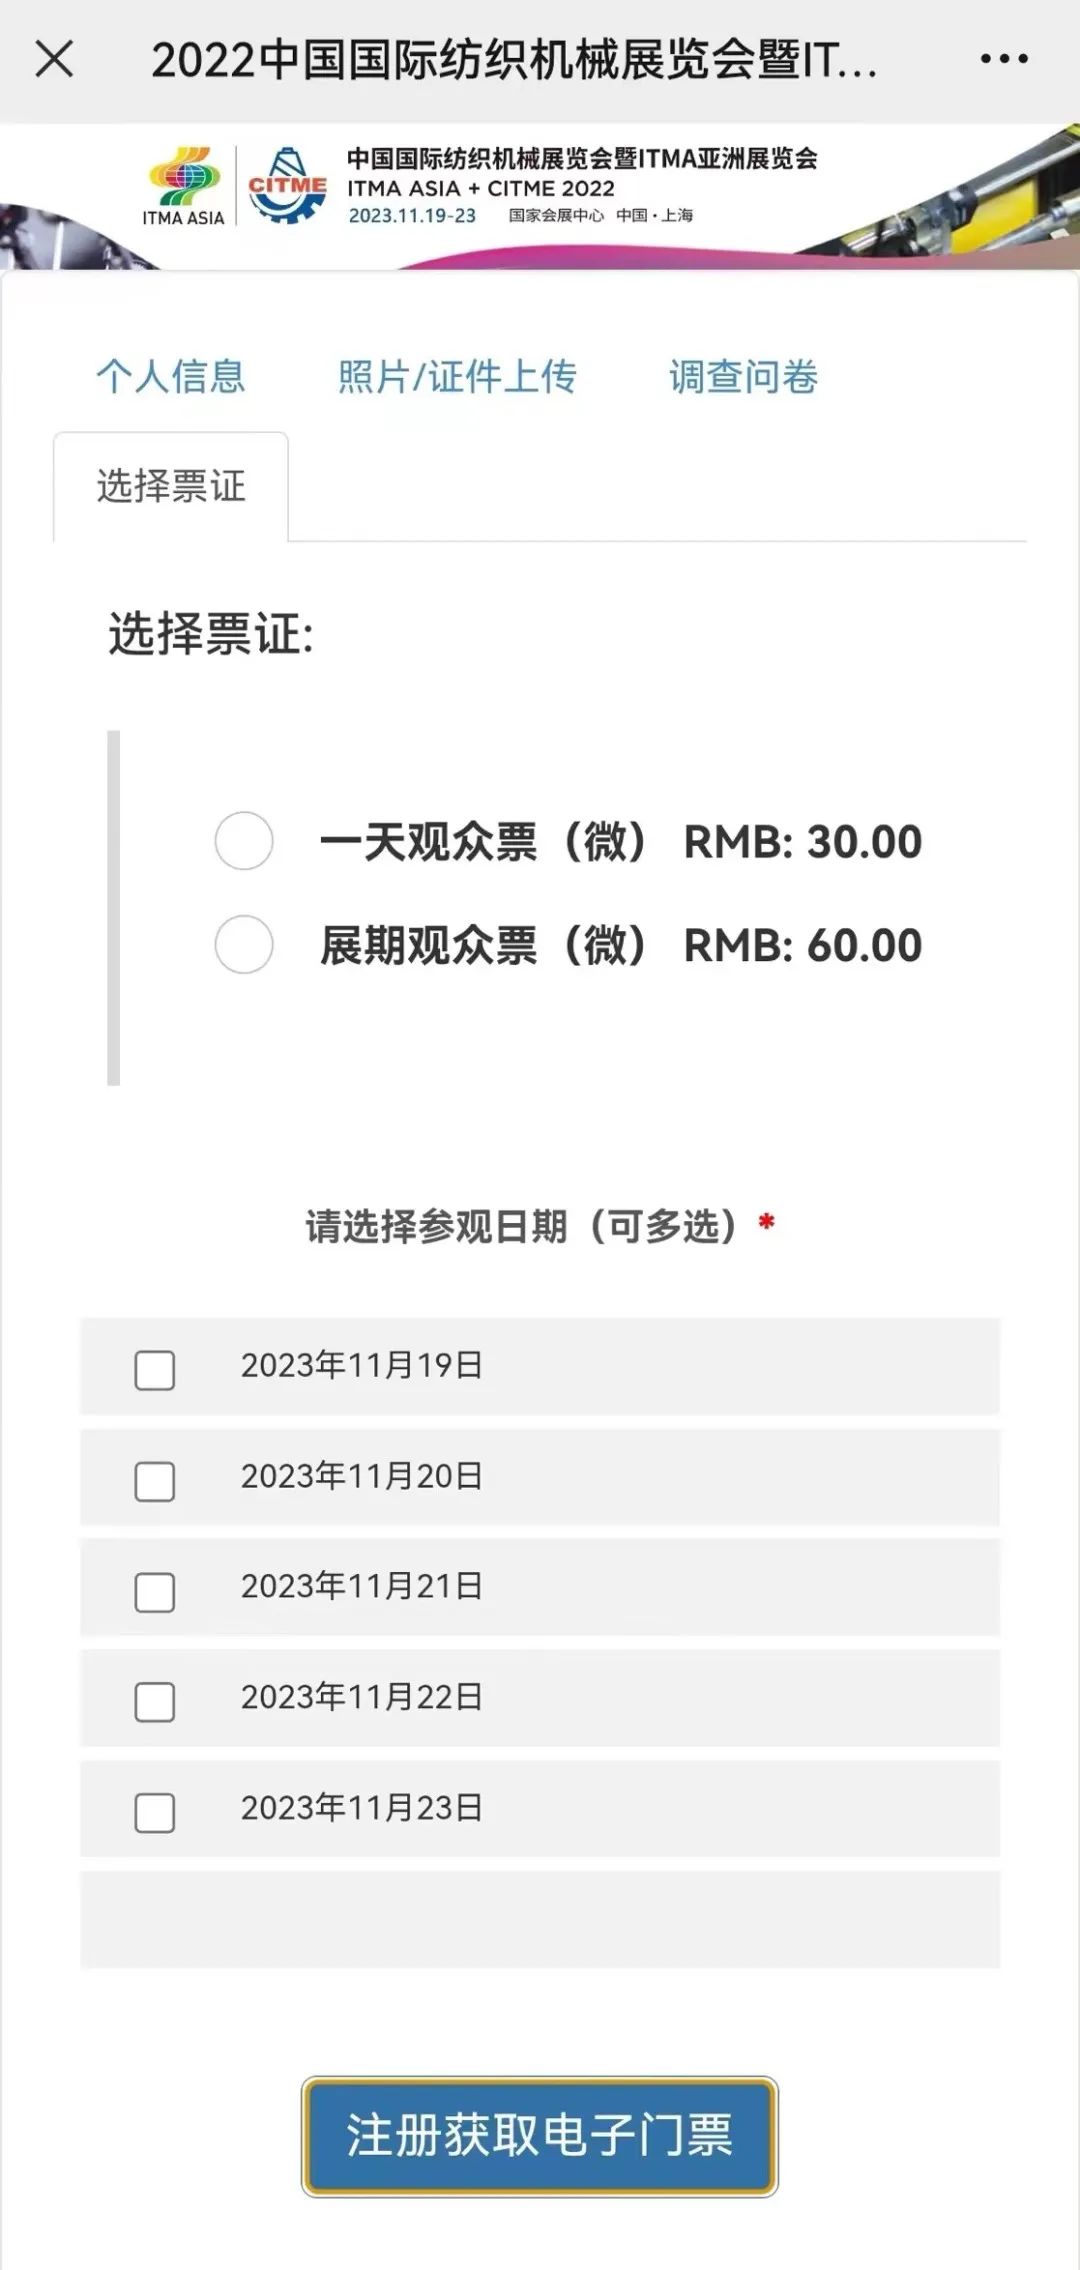Select the 选择票证 tab

click(171, 487)
